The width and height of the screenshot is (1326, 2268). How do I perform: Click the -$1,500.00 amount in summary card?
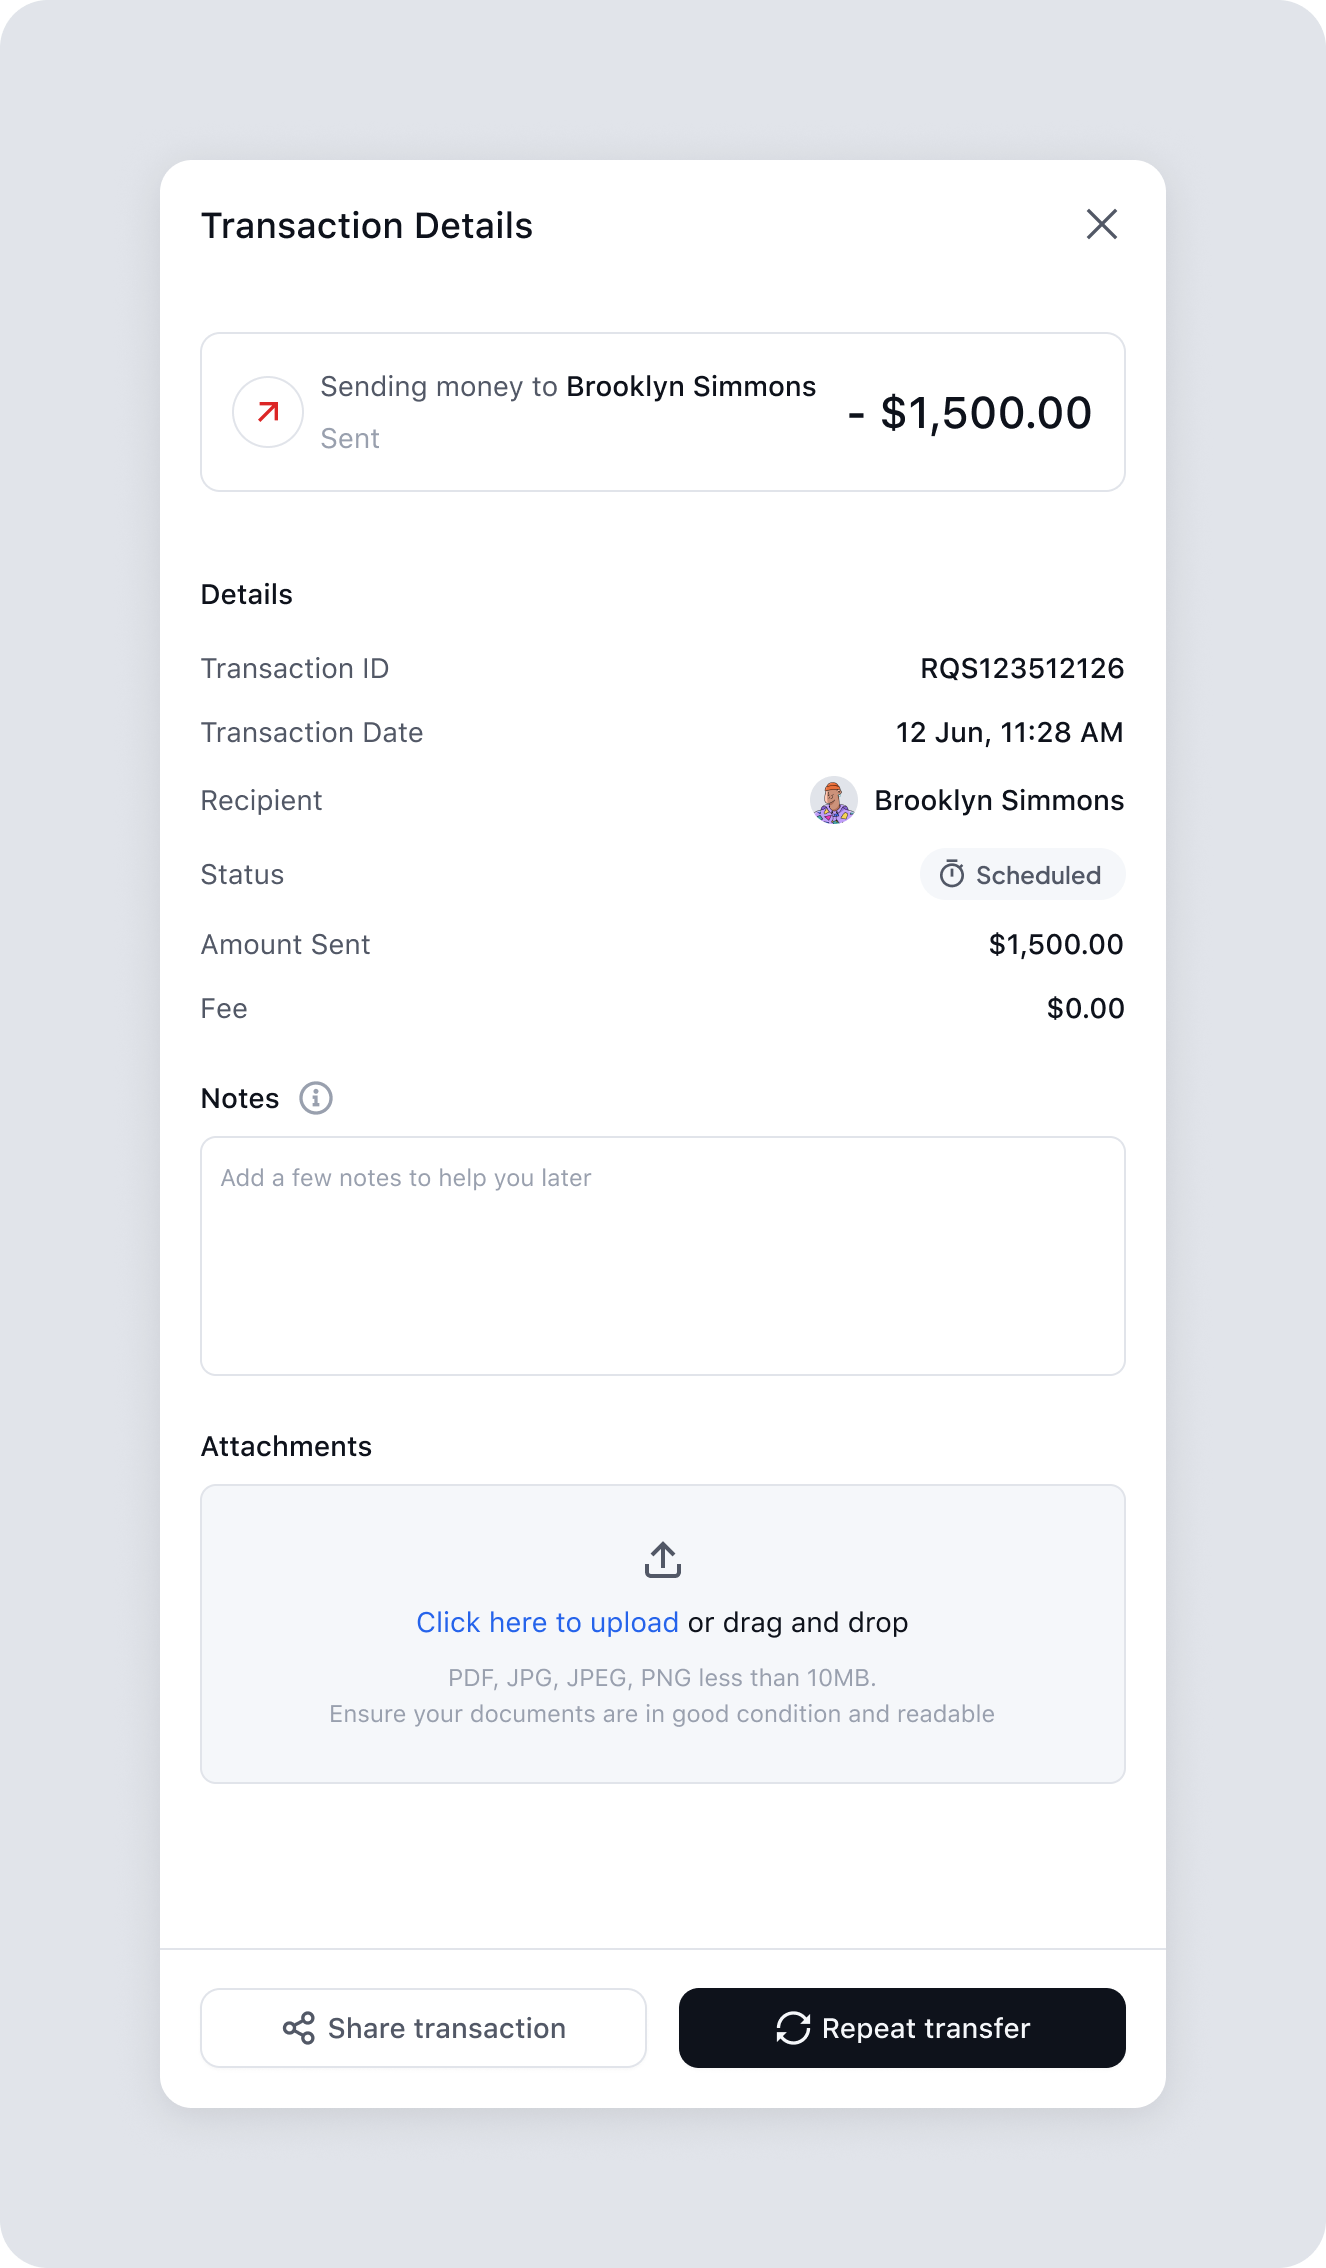[x=970, y=413]
